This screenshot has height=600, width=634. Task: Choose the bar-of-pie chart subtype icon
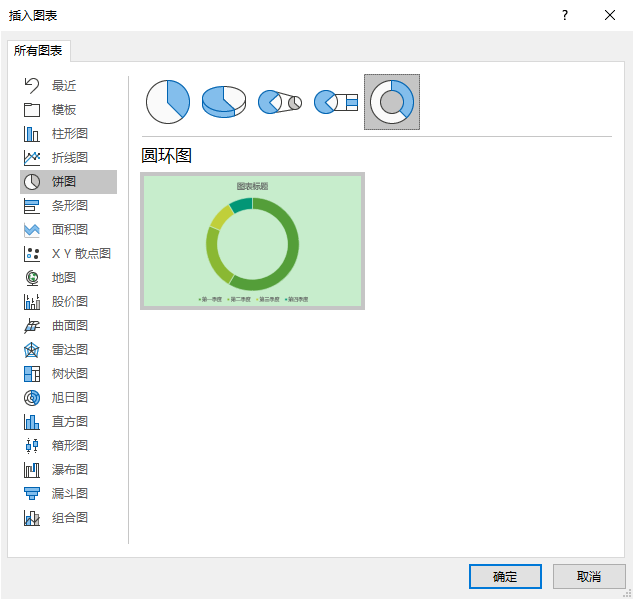336,102
